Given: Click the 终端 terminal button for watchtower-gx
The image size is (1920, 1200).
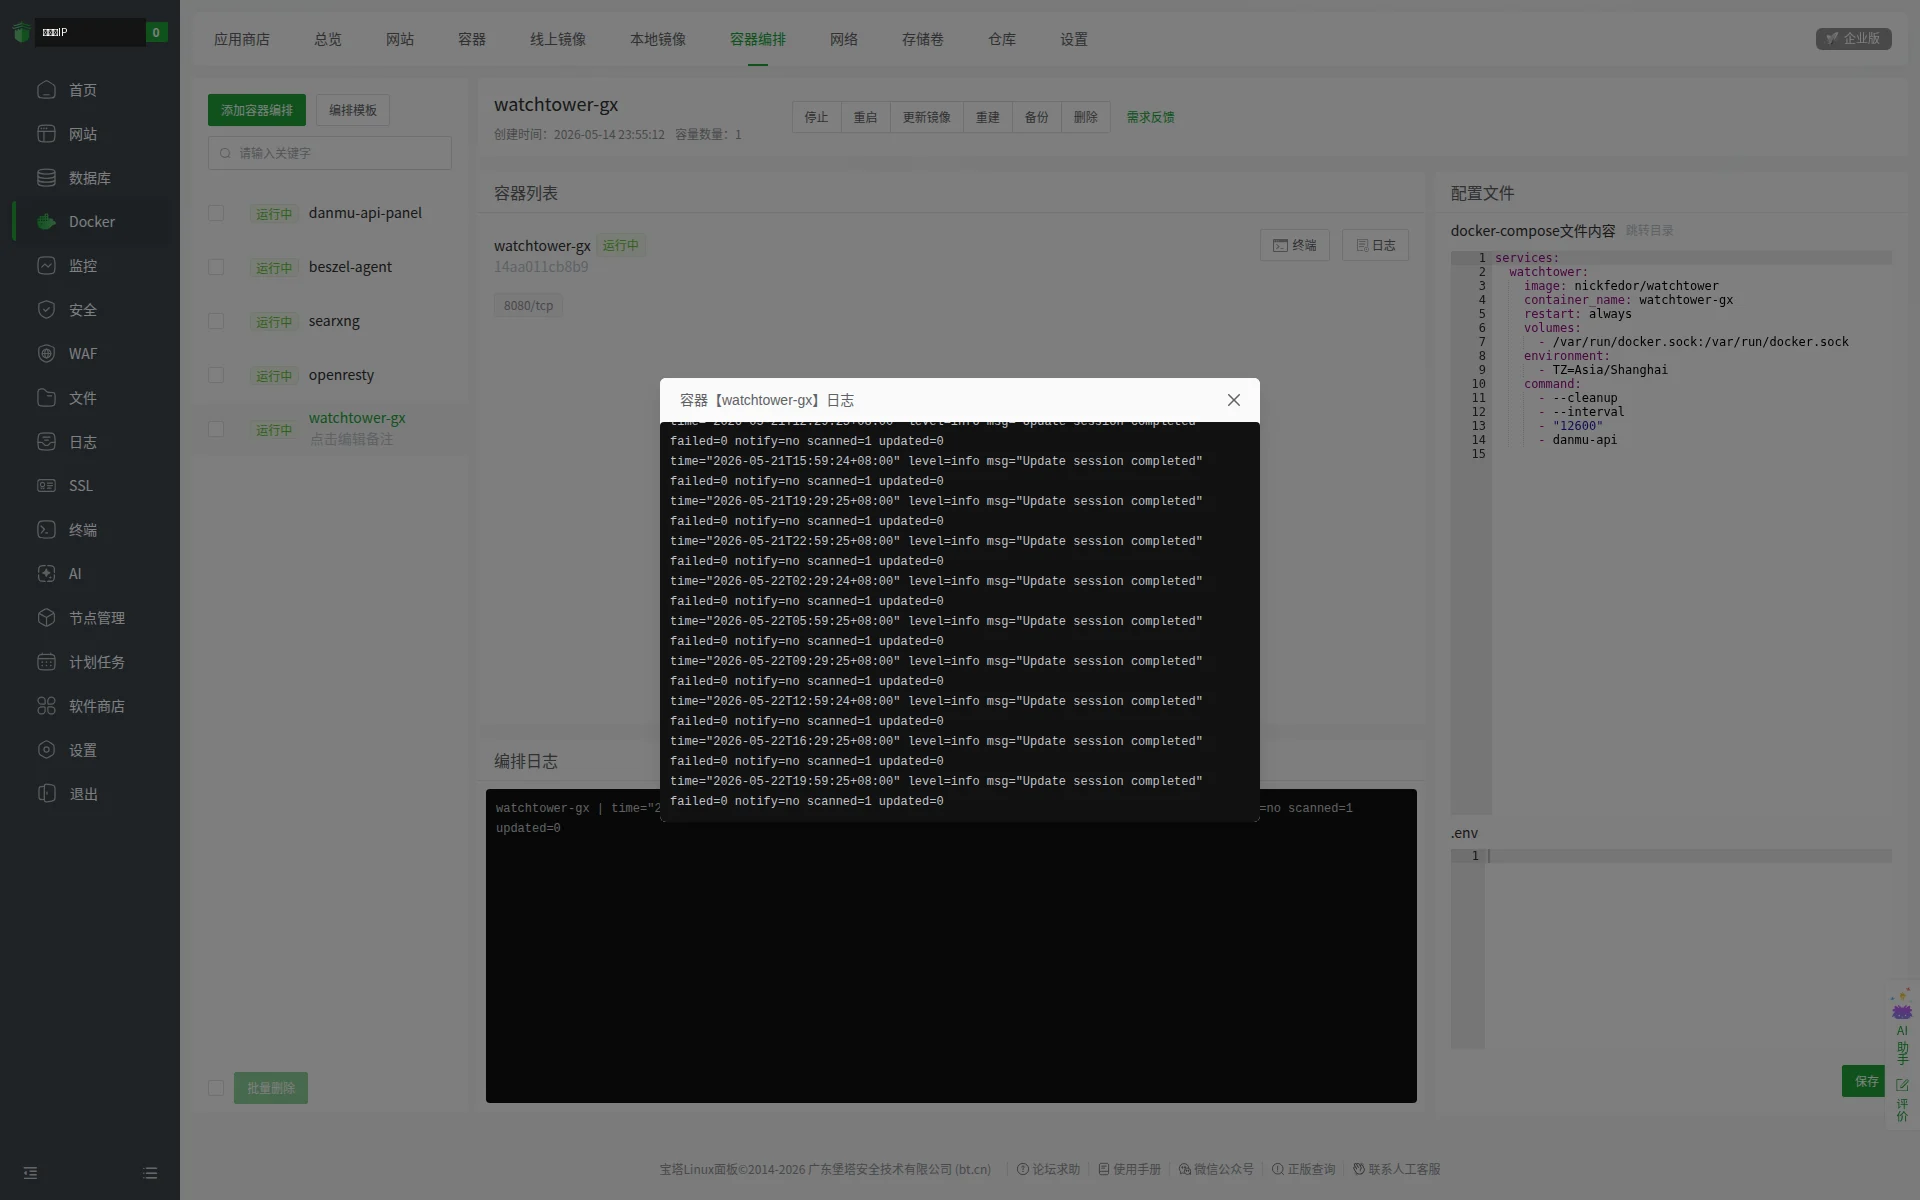Looking at the screenshot, I should (x=1294, y=245).
